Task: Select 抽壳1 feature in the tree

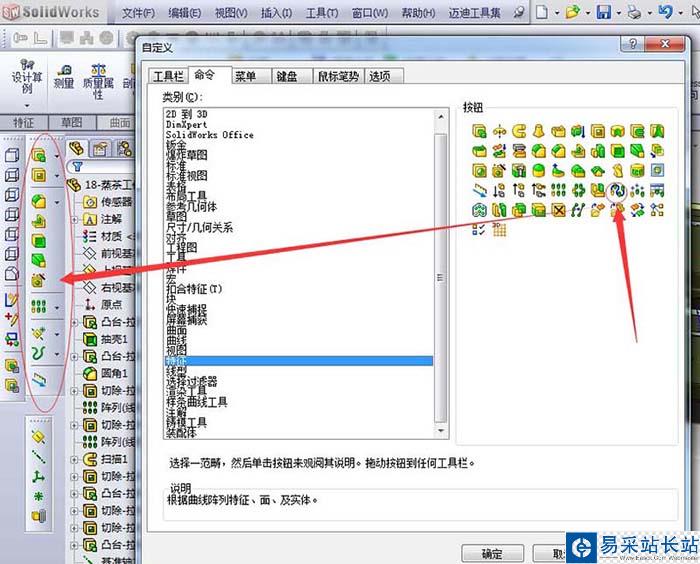Action: (108, 339)
